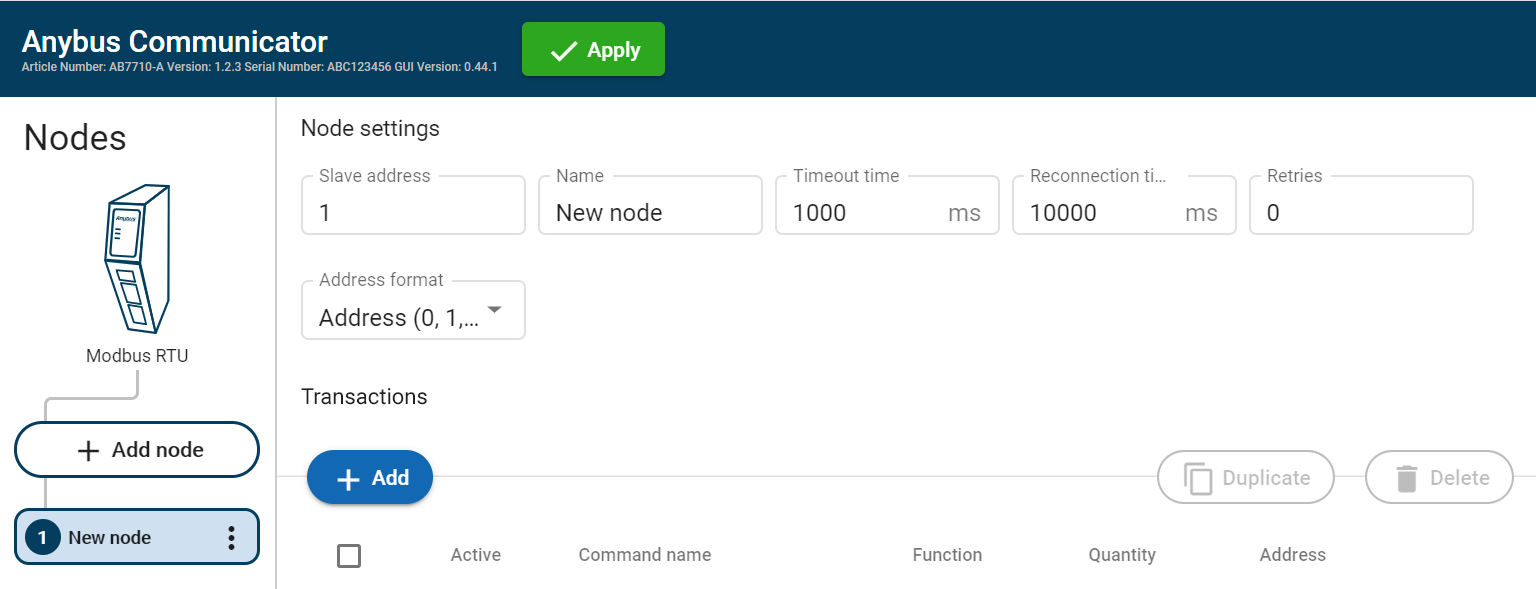1536x589 pixels.
Task: Open the New node options menu (three dots)
Action: 231,537
